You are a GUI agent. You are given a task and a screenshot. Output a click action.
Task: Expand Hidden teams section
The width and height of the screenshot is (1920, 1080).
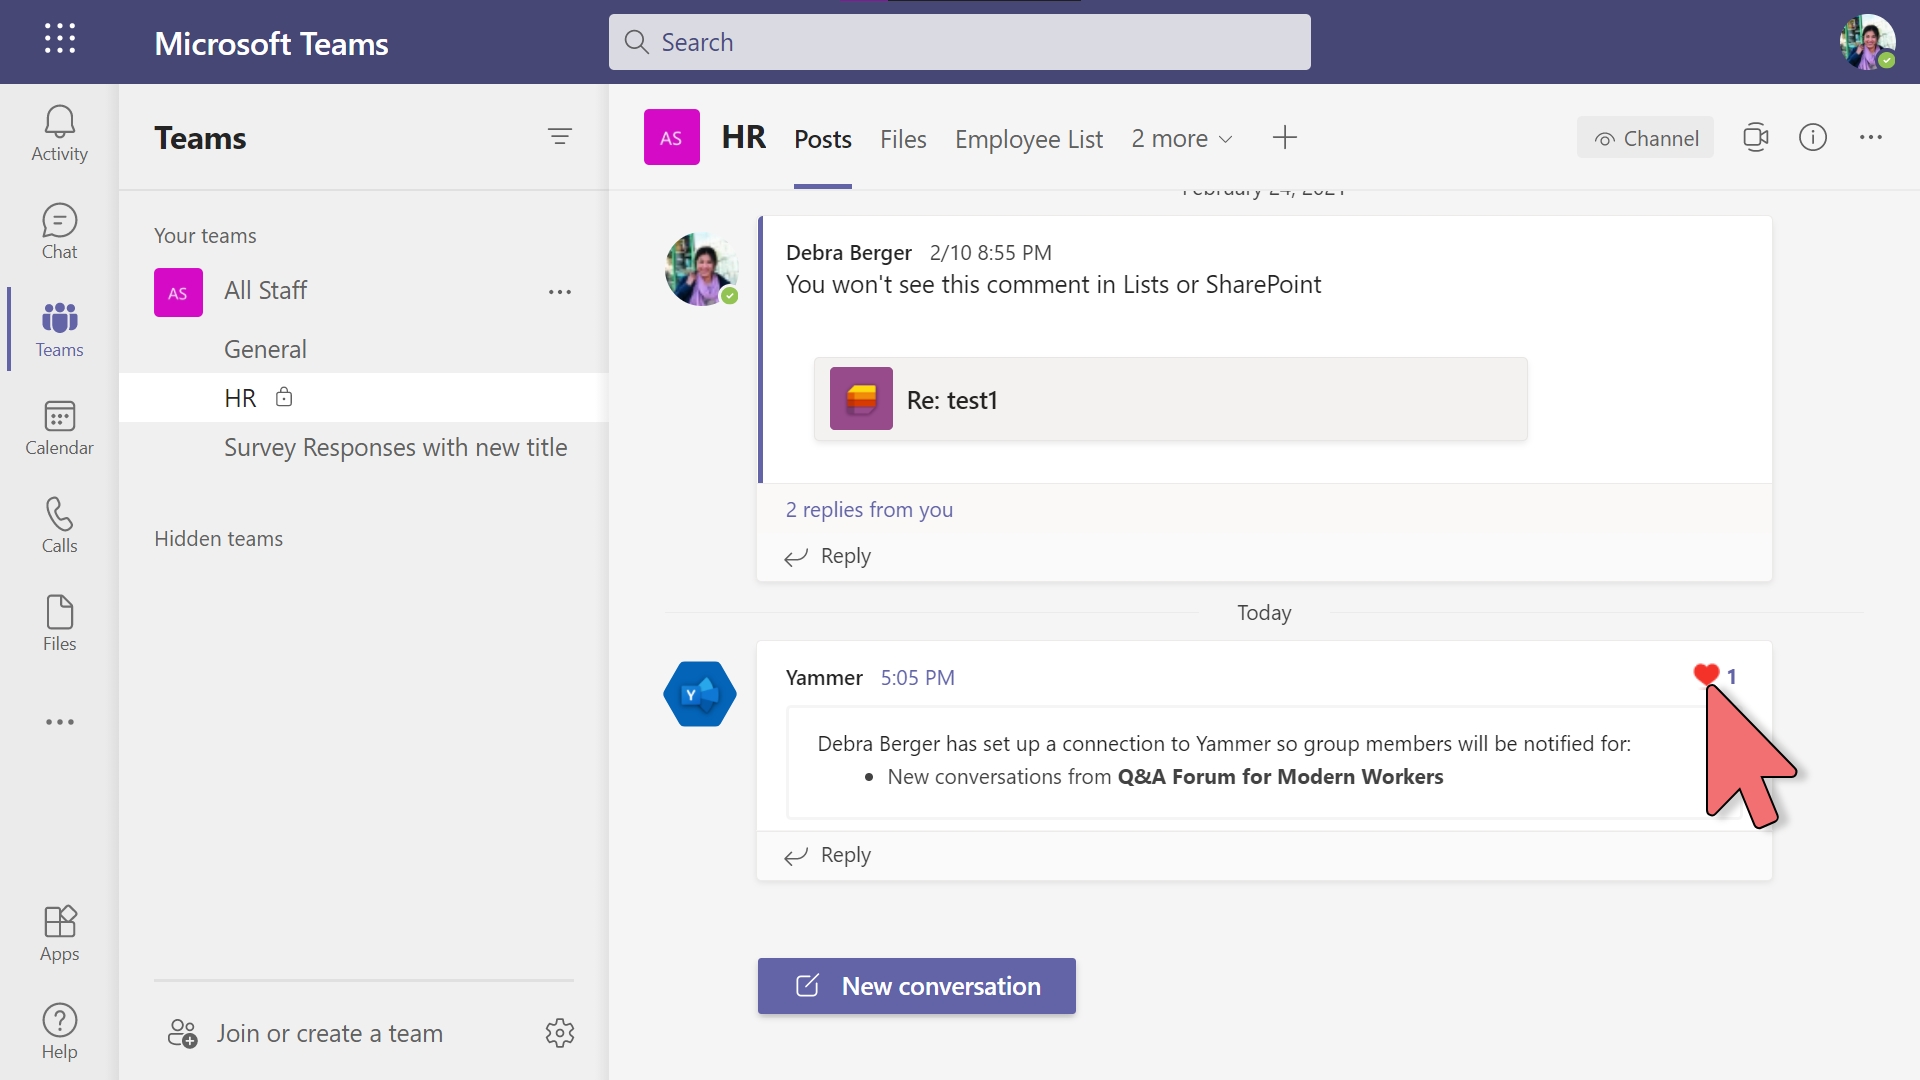click(218, 538)
